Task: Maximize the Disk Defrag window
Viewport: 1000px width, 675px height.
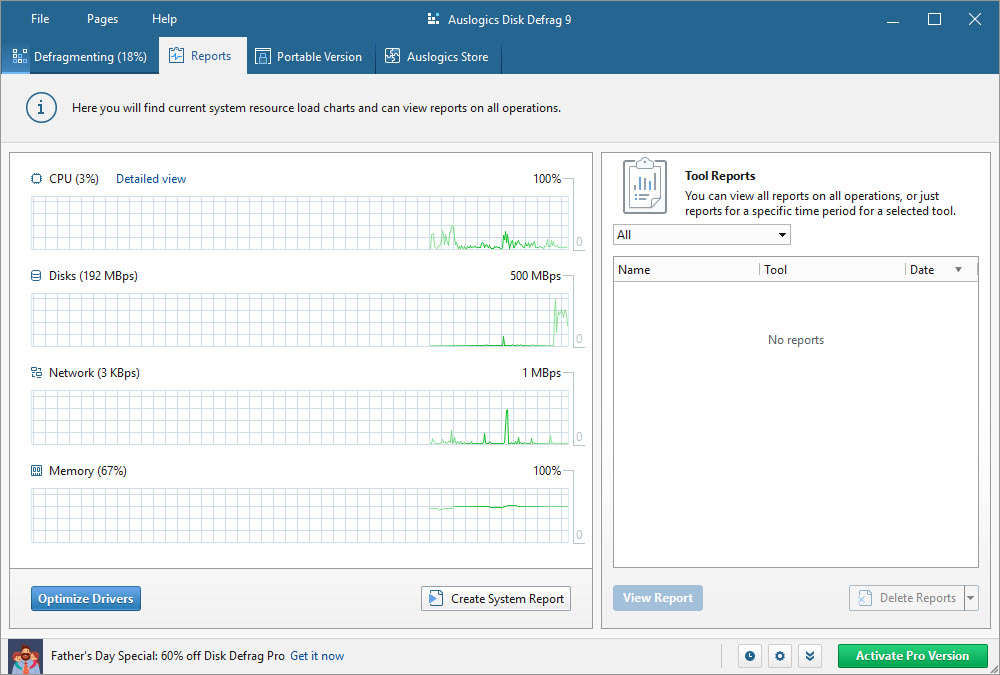Action: point(934,20)
